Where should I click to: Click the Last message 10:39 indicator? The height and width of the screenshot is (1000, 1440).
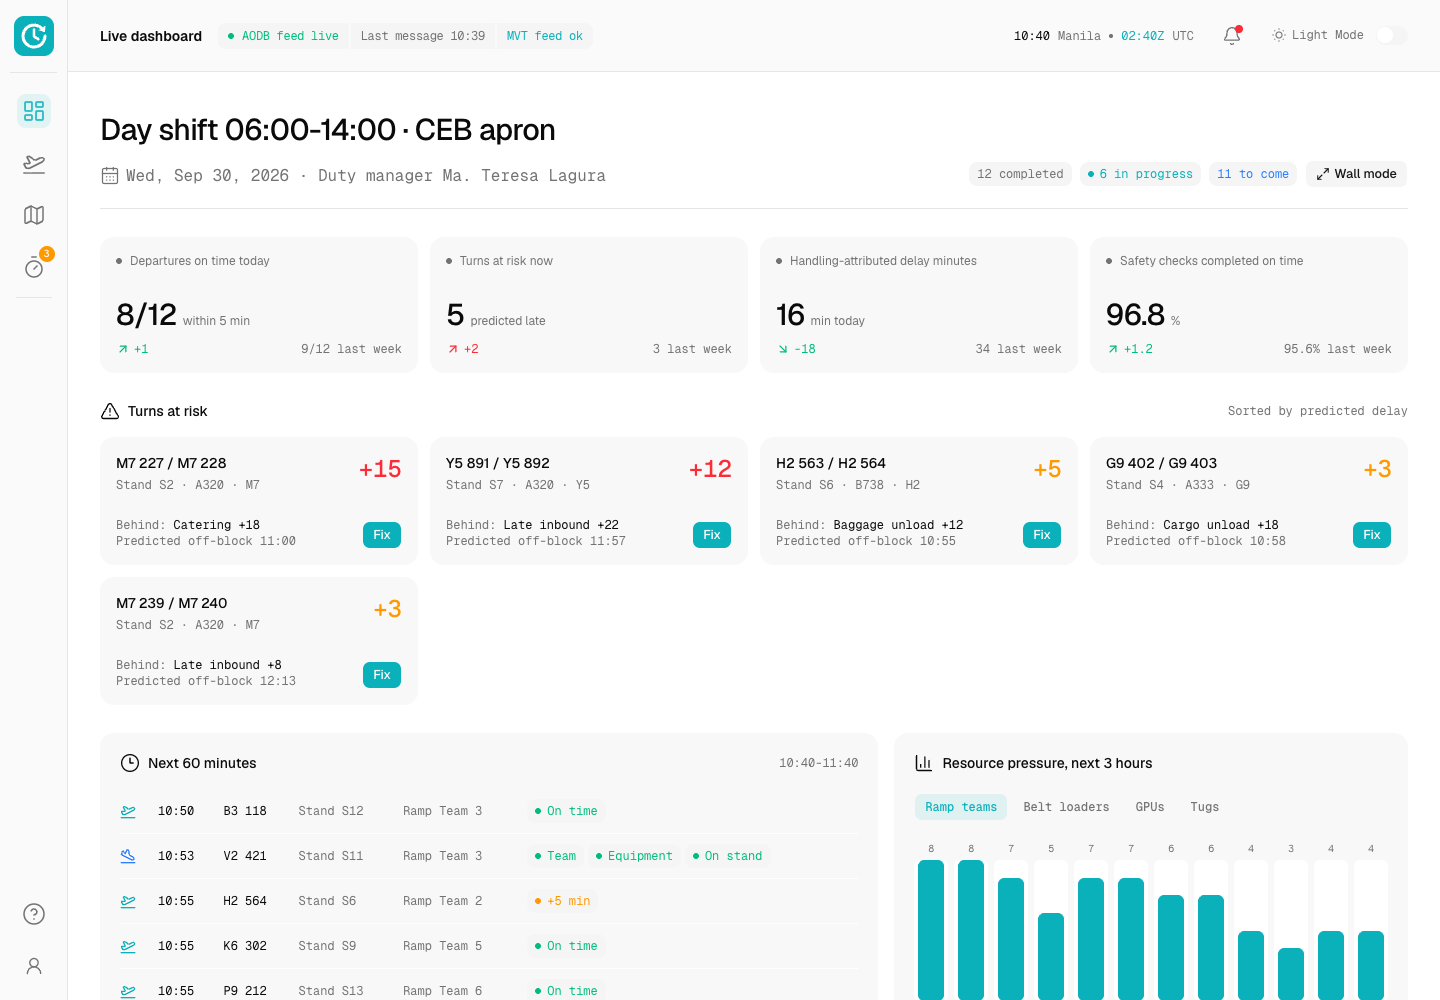coord(423,36)
